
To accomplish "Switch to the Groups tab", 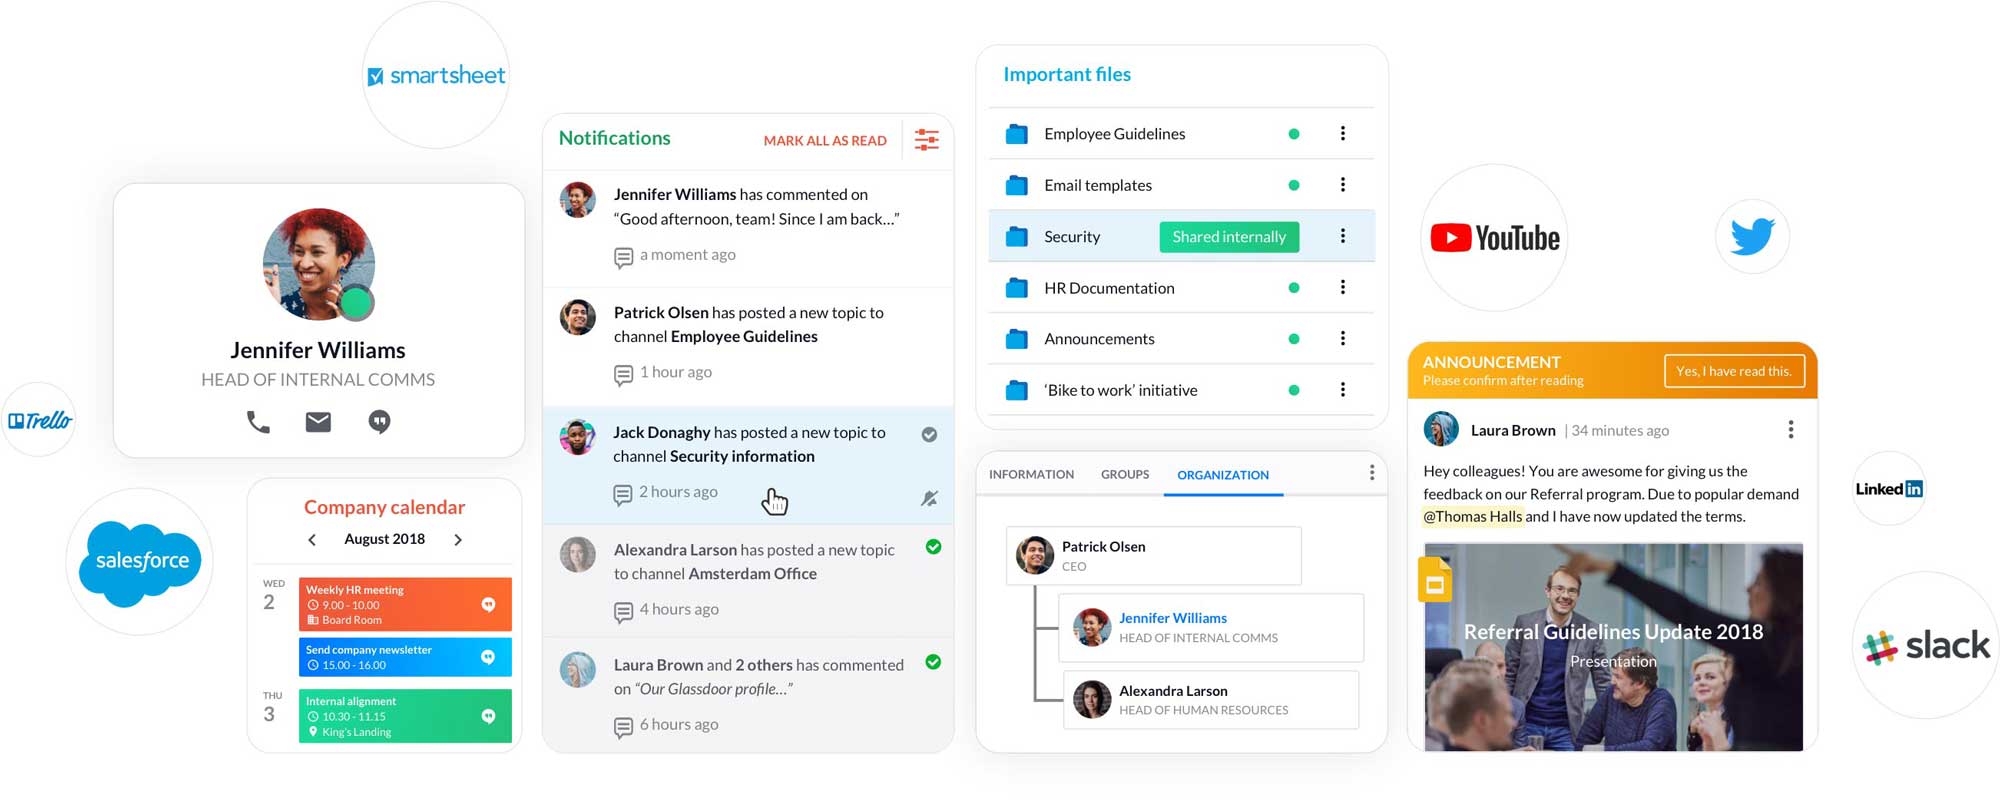I will (1125, 475).
